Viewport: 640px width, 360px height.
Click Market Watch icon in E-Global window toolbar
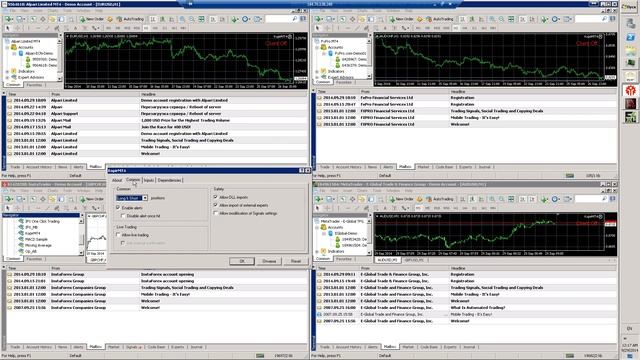pyautogui.click(x=342, y=199)
